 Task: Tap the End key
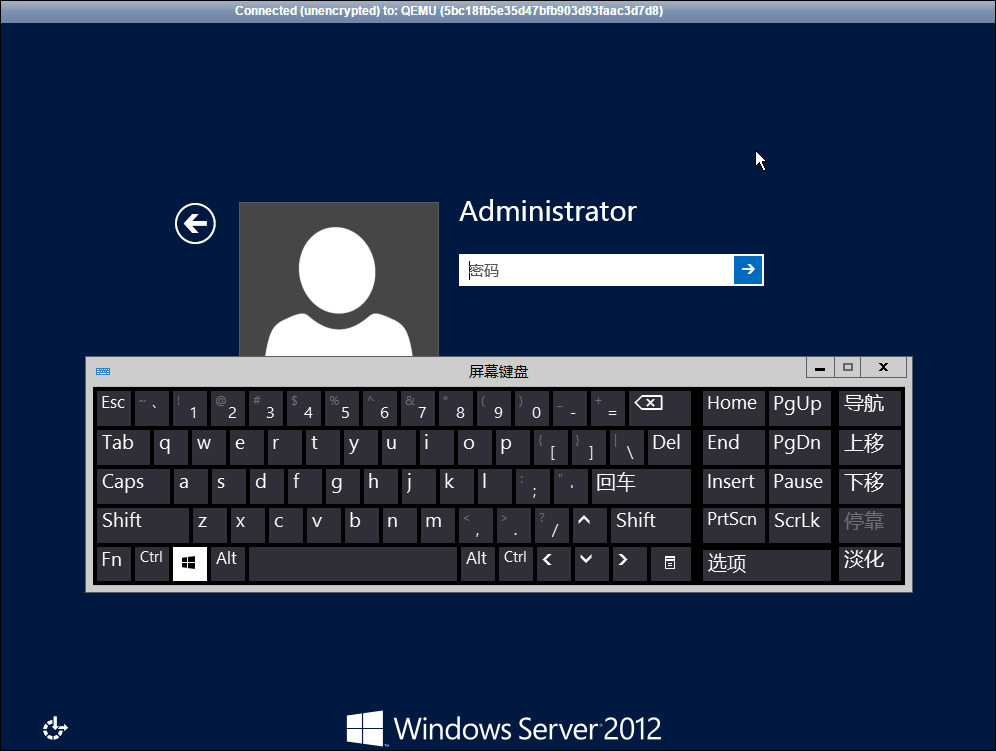pyautogui.click(x=734, y=447)
